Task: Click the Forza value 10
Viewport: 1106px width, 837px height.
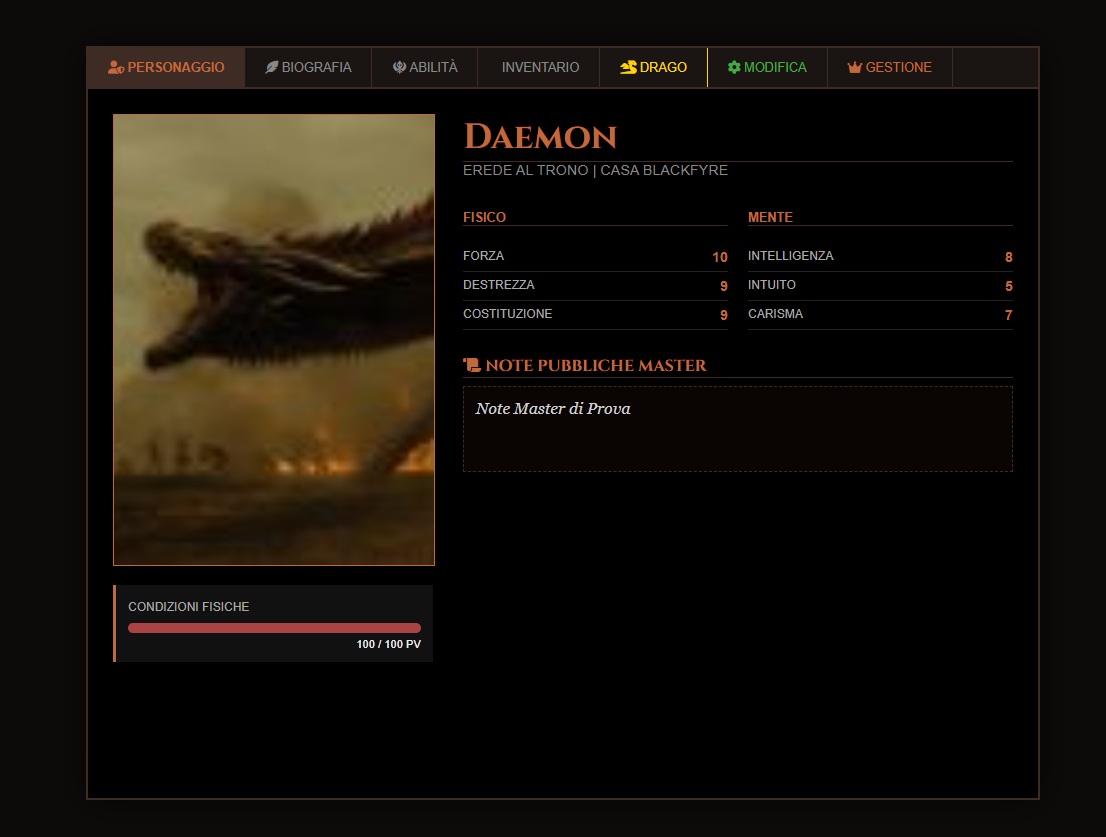Action: pos(719,257)
